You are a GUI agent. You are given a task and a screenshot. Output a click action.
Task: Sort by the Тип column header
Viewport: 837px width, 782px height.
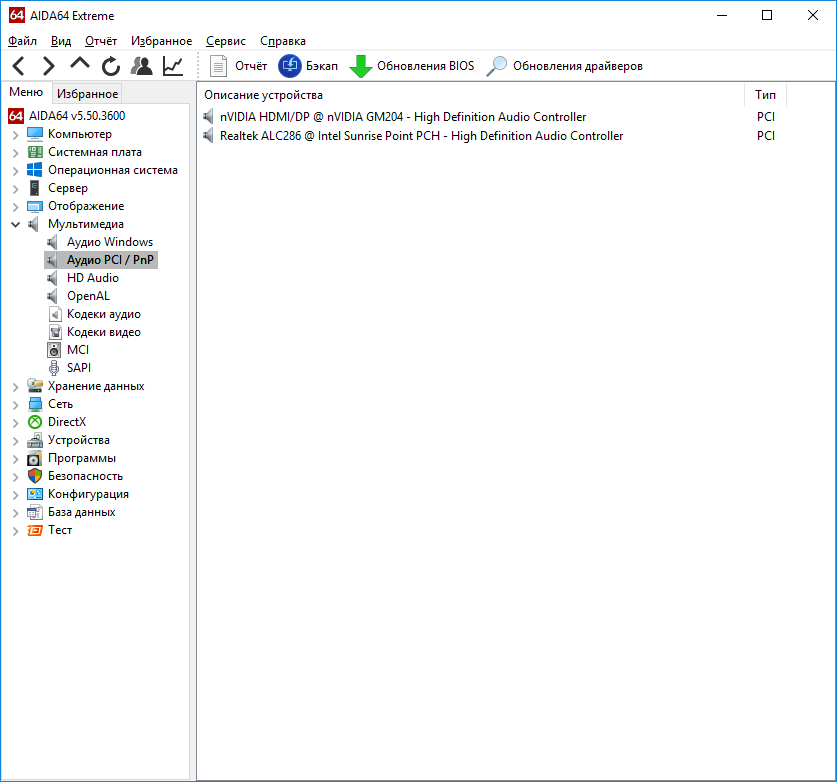coord(765,95)
